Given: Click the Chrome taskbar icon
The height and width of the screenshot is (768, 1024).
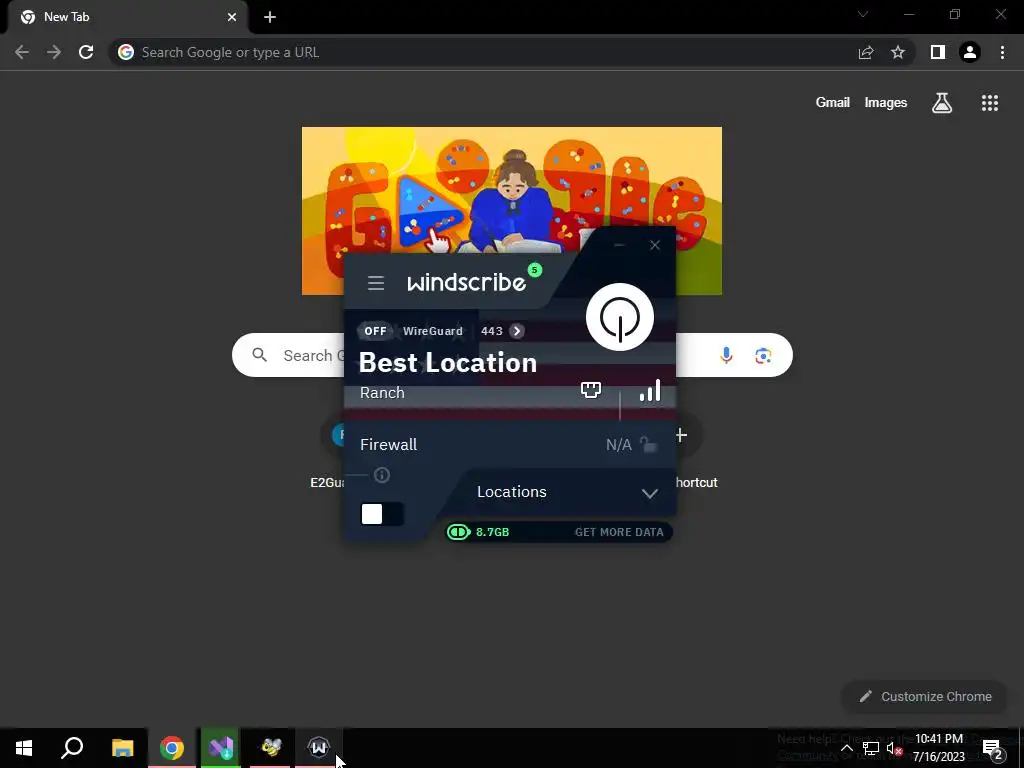Looking at the screenshot, I should 172,748.
